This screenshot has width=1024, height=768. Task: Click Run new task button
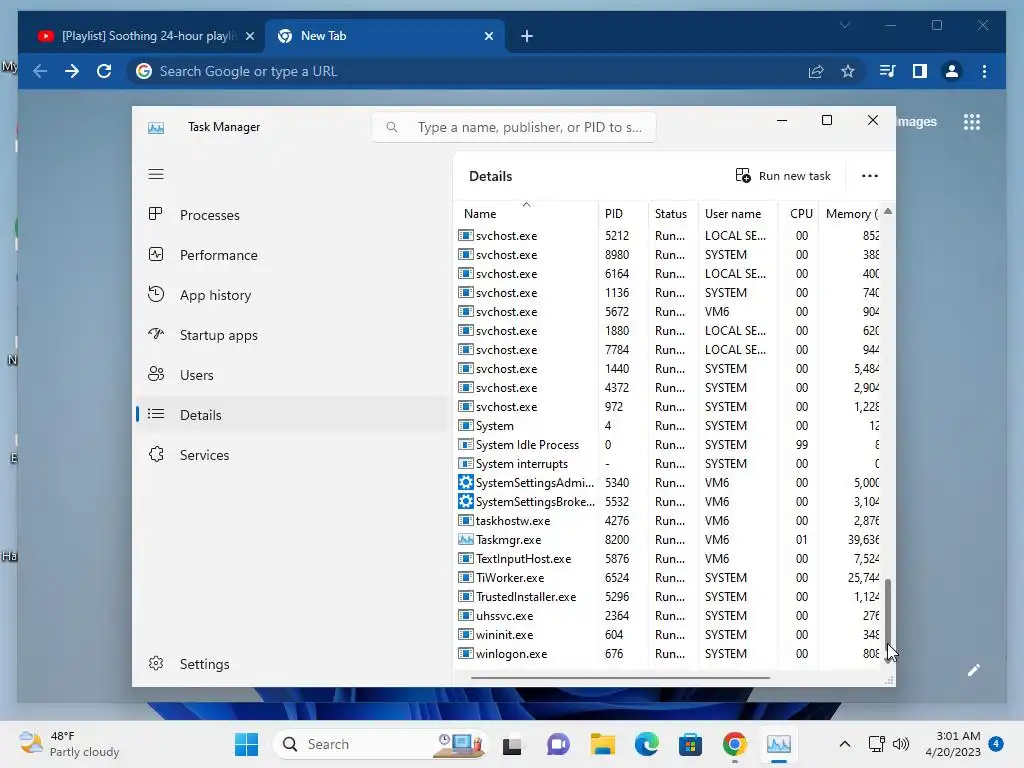[782, 176]
